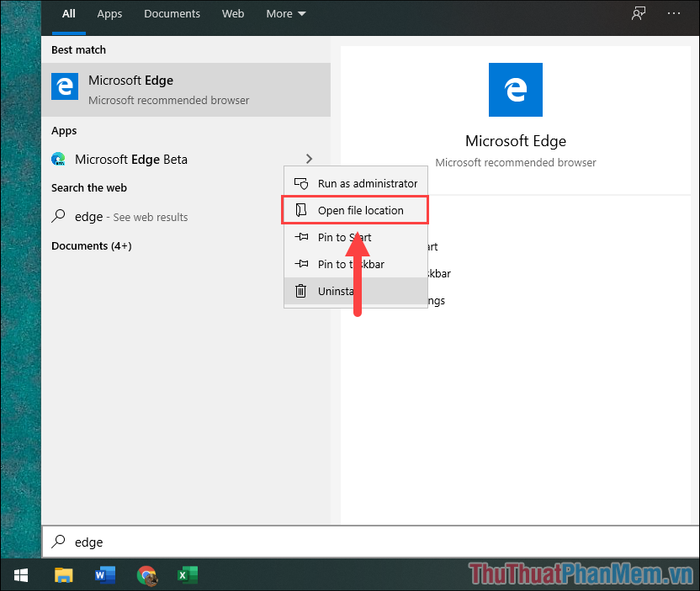Switch to the Apps tab
The width and height of the screenshot is (700, 591).
pos(109,14)
